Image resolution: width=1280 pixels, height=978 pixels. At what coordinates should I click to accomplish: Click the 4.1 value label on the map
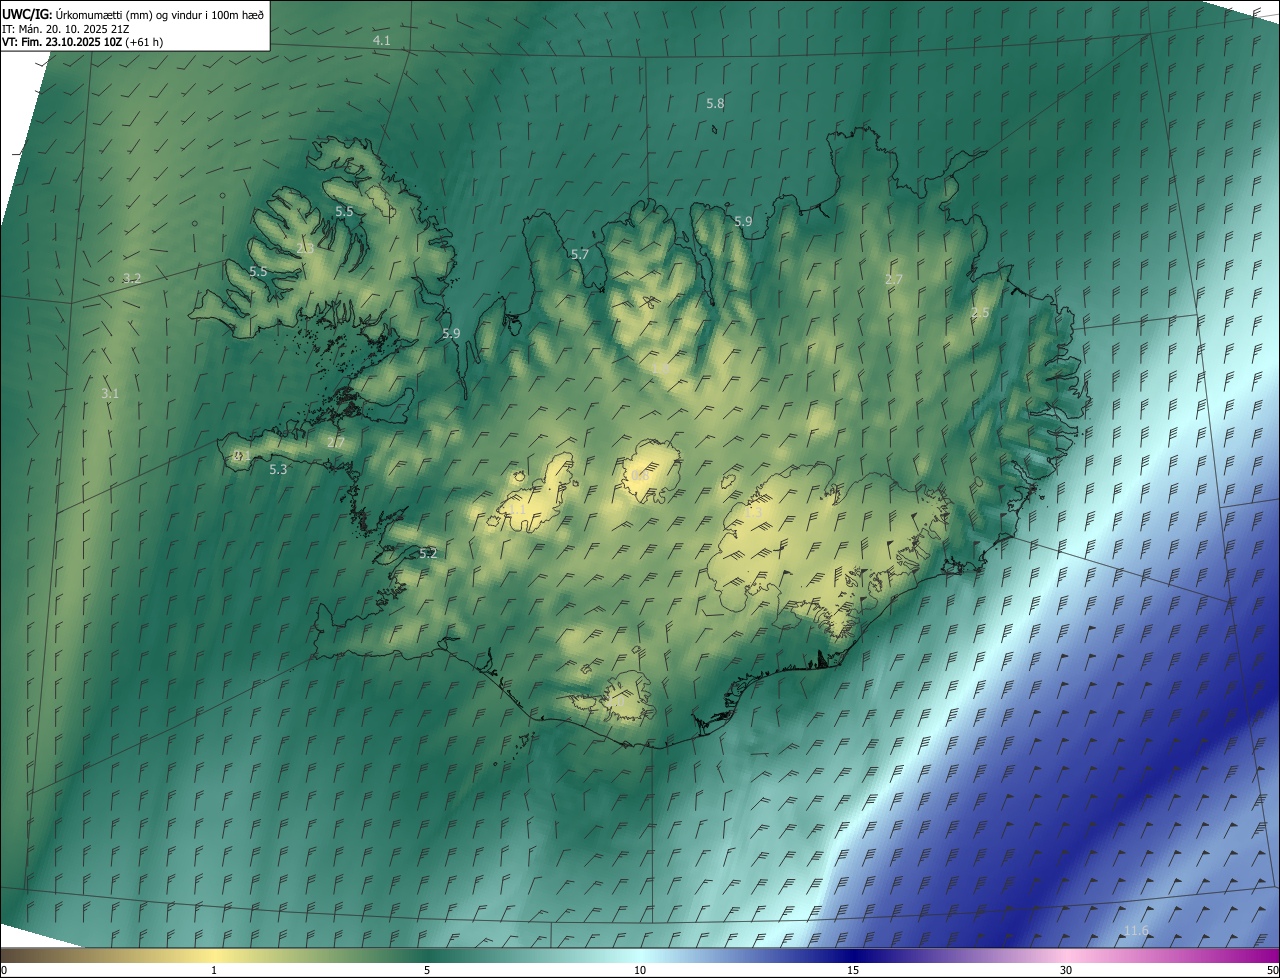tap(381, 40)
